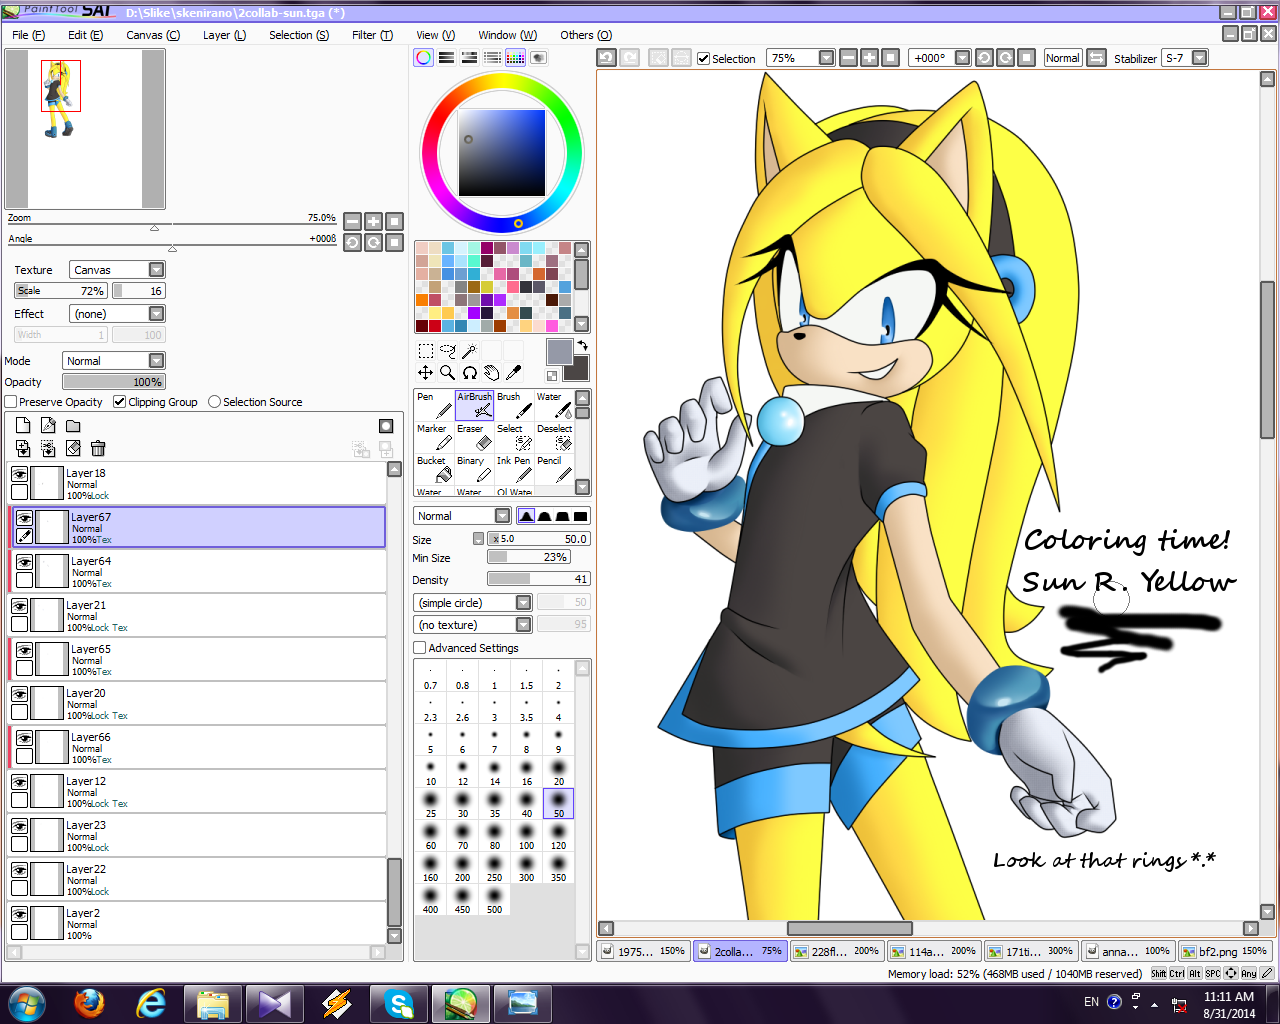This screenshot has width=1280, height=1024.
Task: Open Firefox from the taskbar
Action: [x=89, y=1003]
